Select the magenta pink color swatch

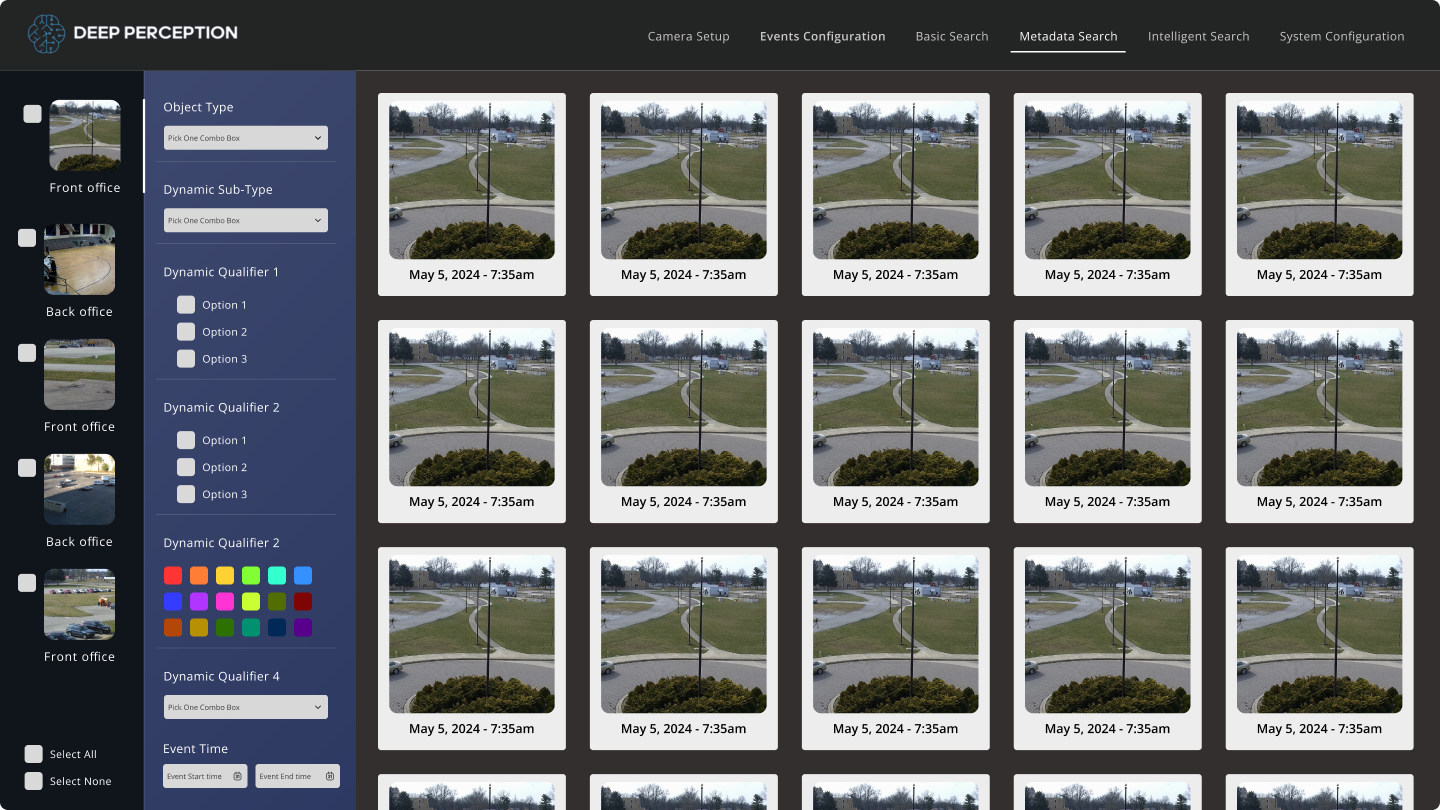coord(225,602)
